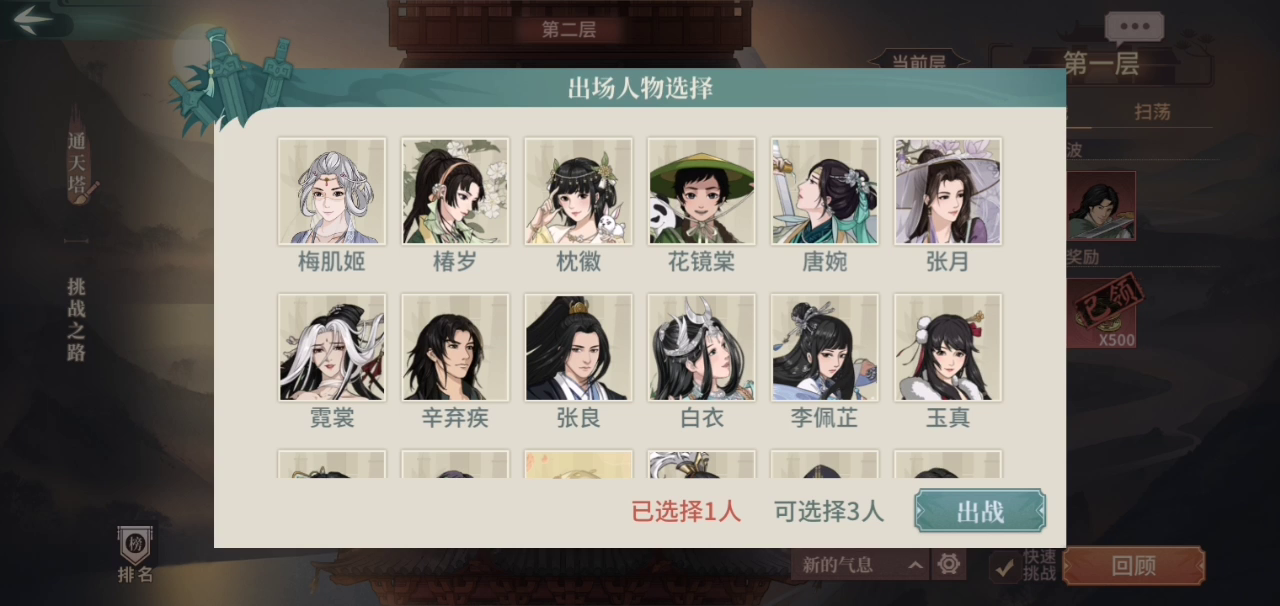The image size is (1280, 606).
Task: Choose the 唐婉 character portrait
Action: pos(824,191)
